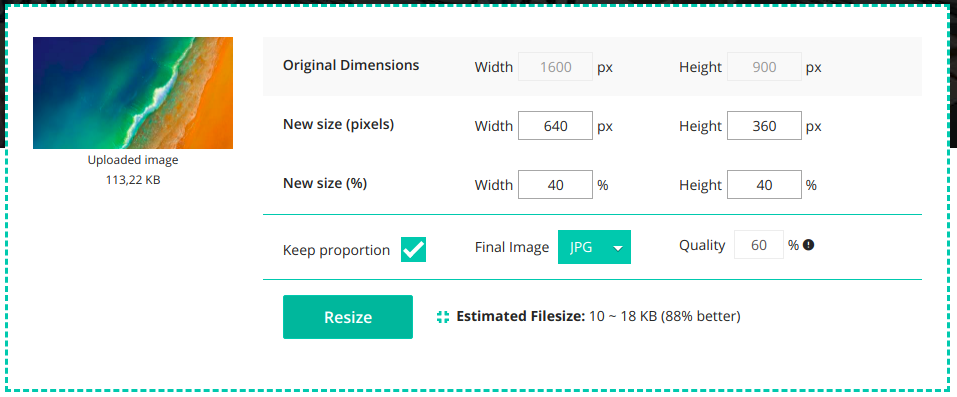This screenshot has height=397, width=957.
Task: Click the dropdown arrow next to JPG
Action: 618,248
